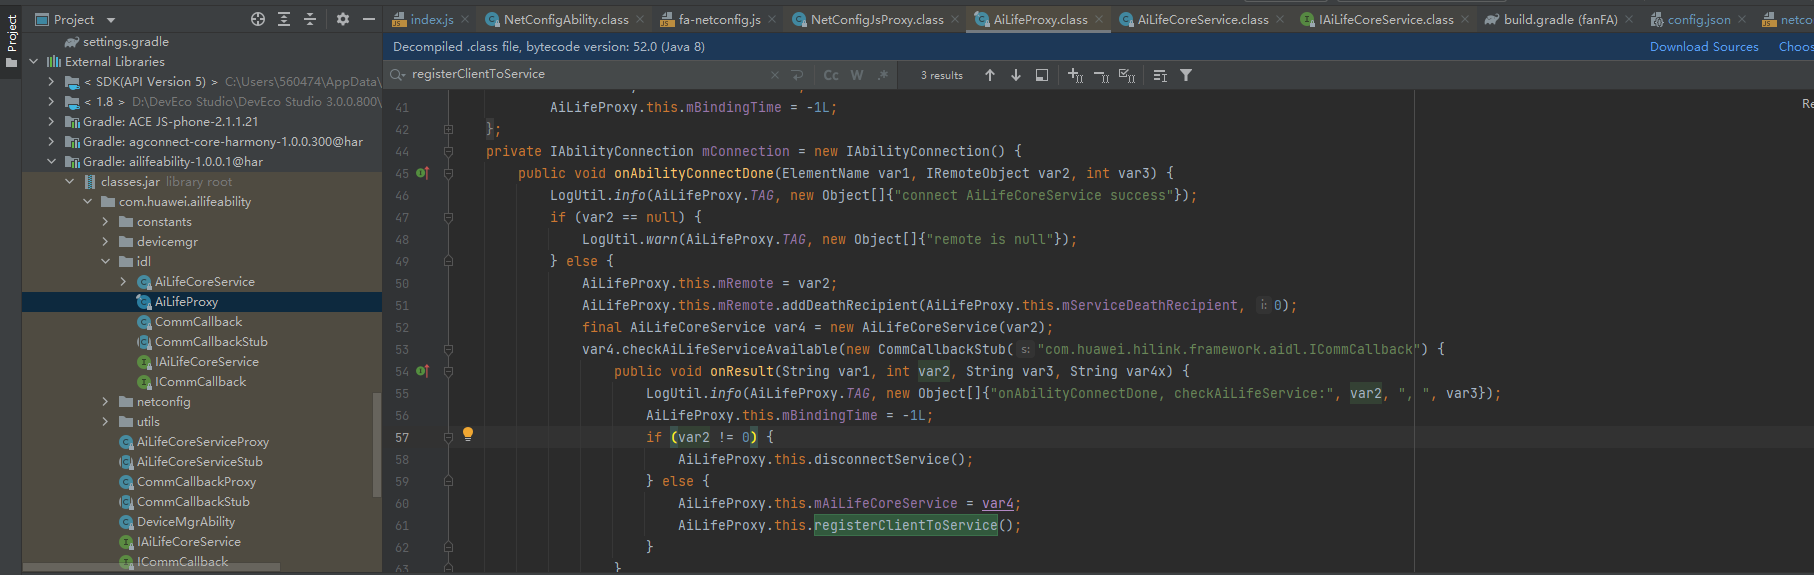1814x575 pixels.
Task: Click Download Sources link
Action: 1704,47
